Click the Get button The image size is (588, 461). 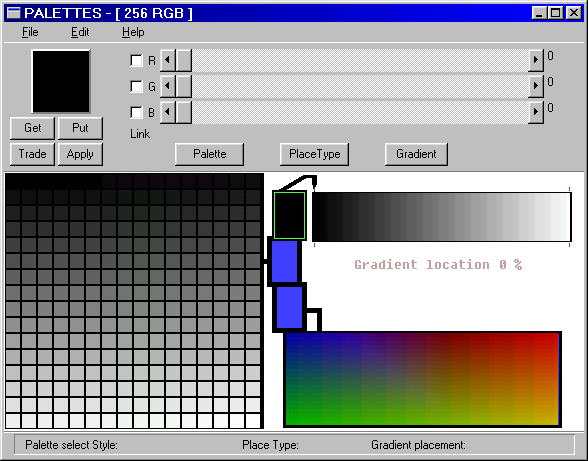[x=33, y=128]
